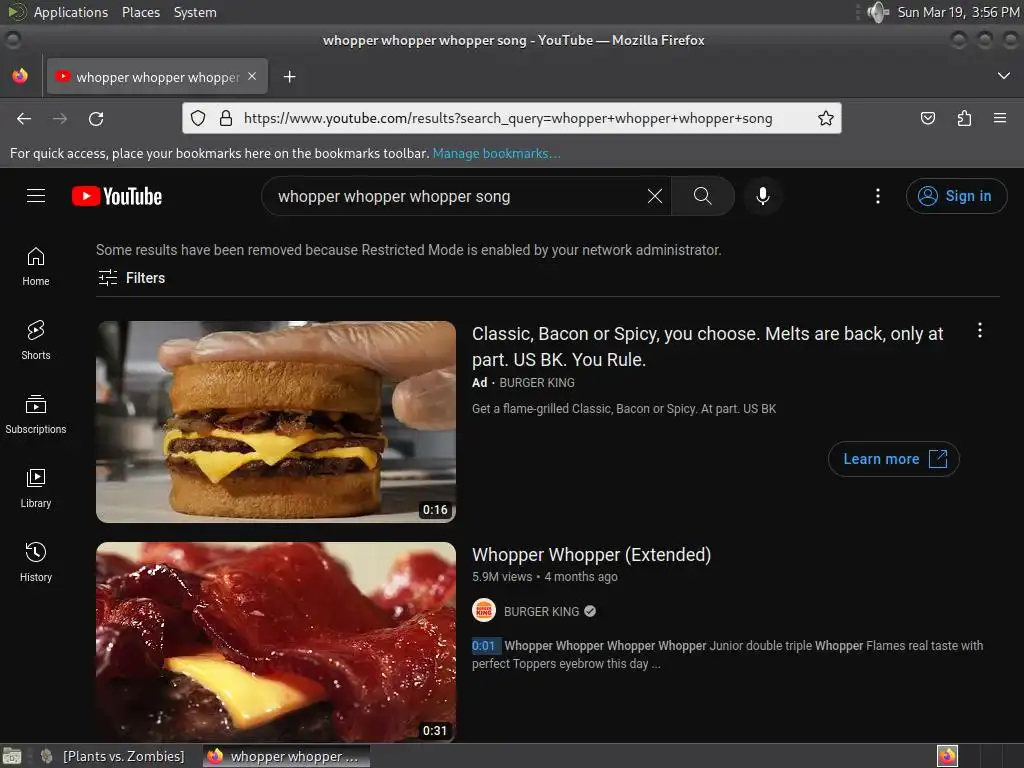Open YouTube settings three-dot menu
Screen dimensions: 1024x768
(878, 196)
